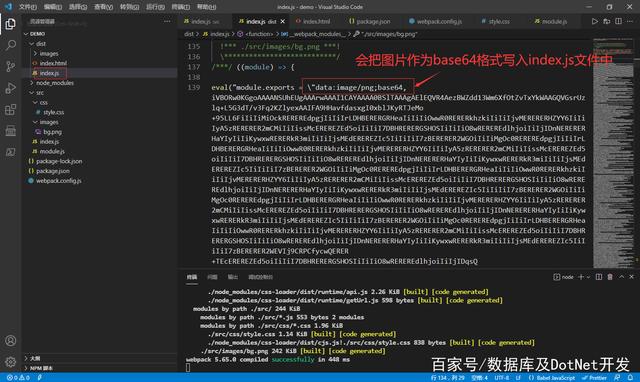640x382 pixels.
Task: Open webpack.config.js in the explorer tree
Action: pyautogui.click(x=58, y=181)
